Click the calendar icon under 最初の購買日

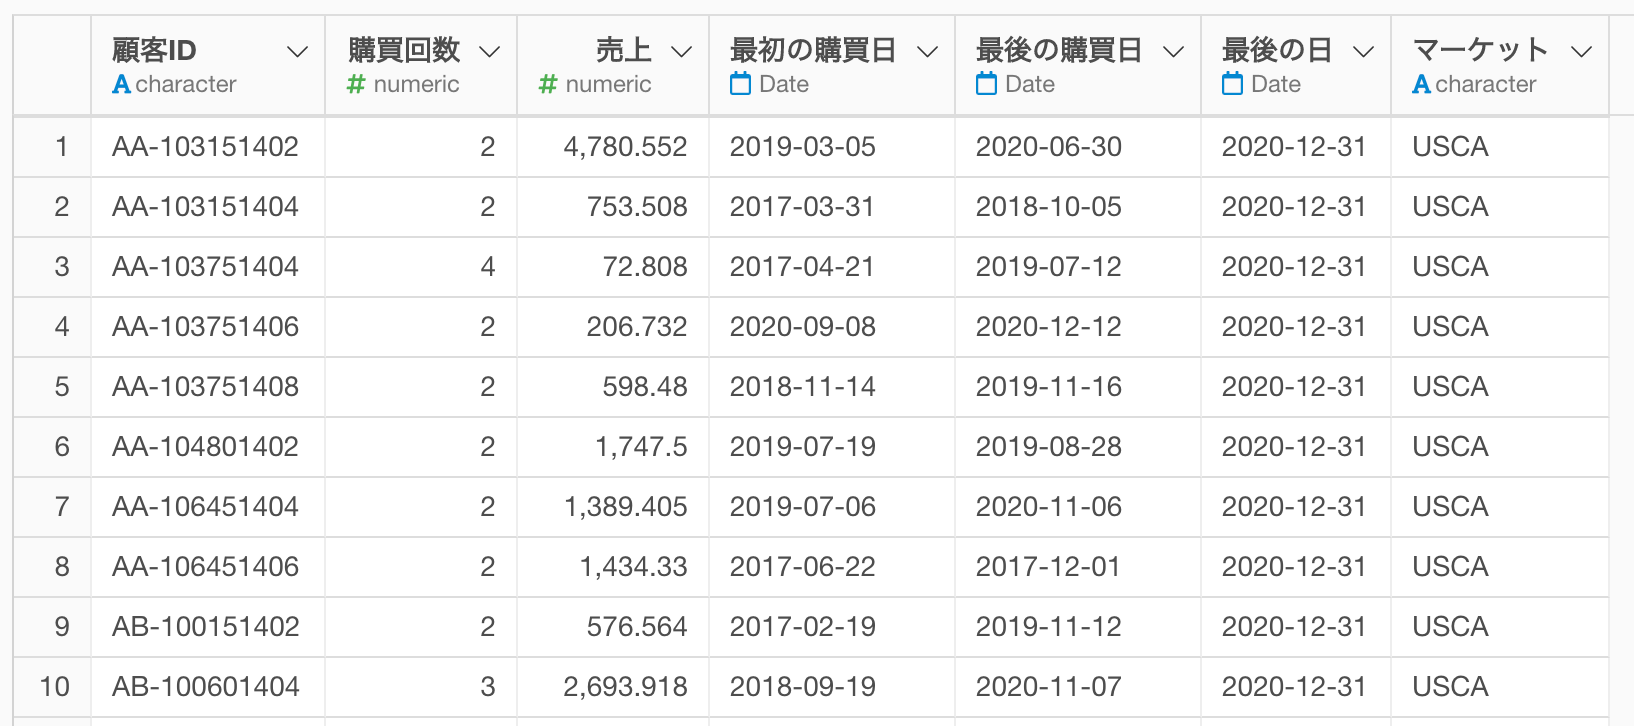click(x=740, y=84)
